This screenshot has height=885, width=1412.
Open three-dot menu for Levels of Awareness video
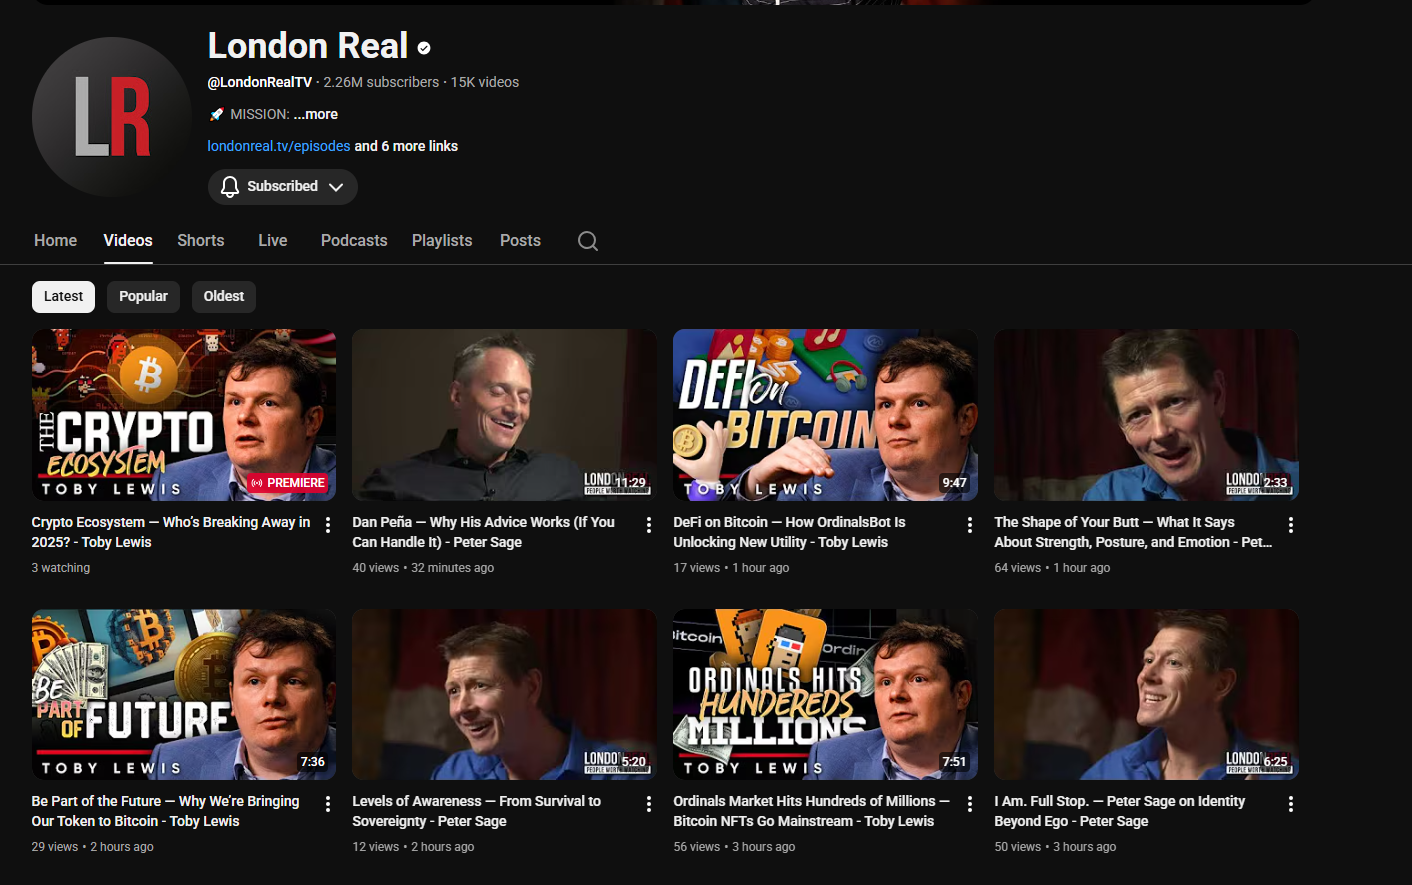coord(649,804)
